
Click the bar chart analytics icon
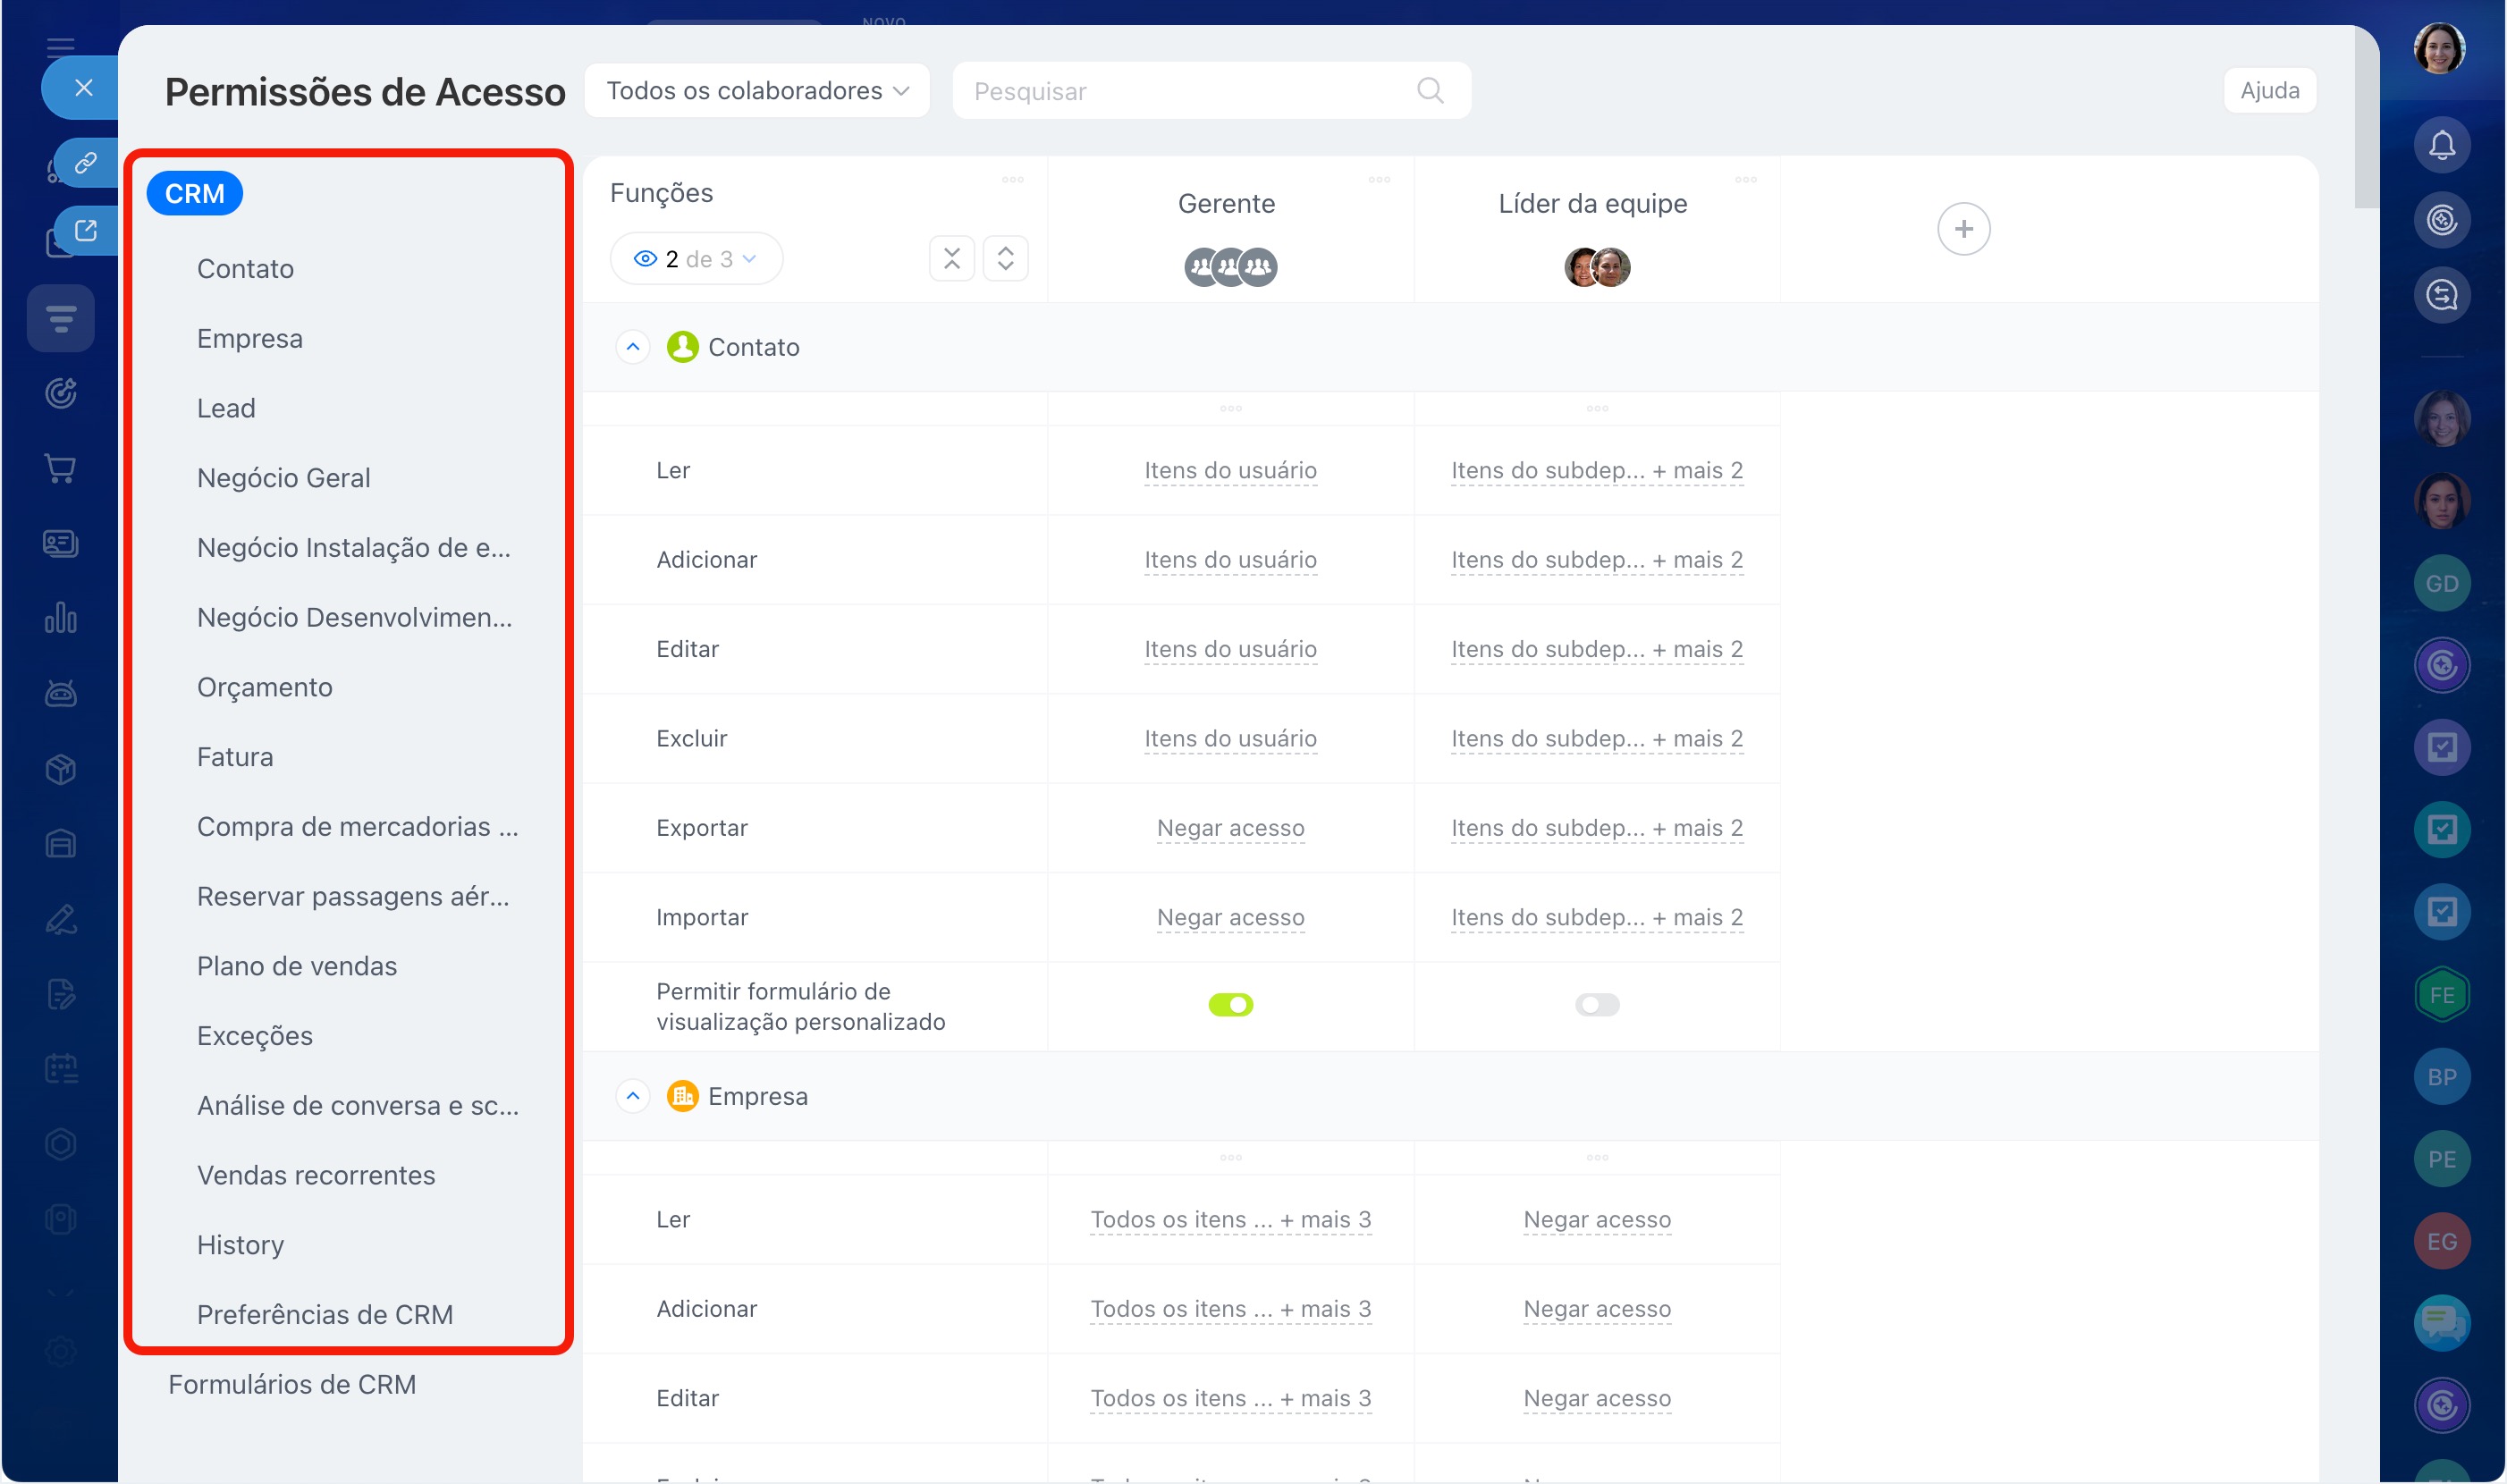pyautogui.click(x=60, y=618)
